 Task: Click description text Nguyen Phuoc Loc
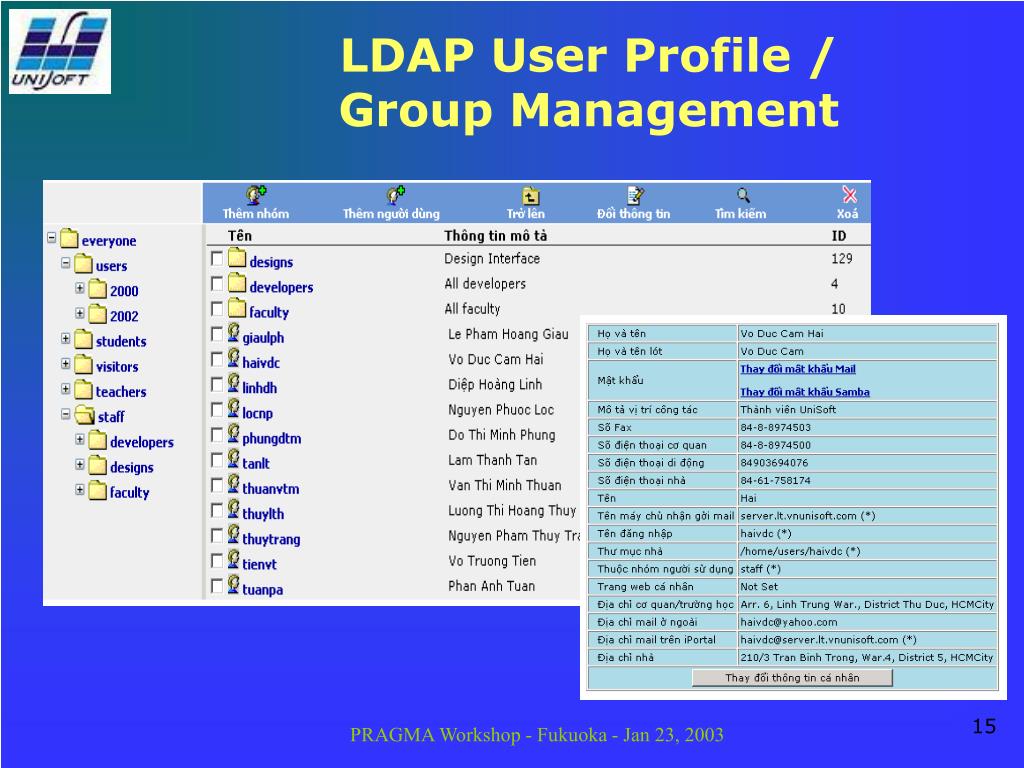coord(501,410)
